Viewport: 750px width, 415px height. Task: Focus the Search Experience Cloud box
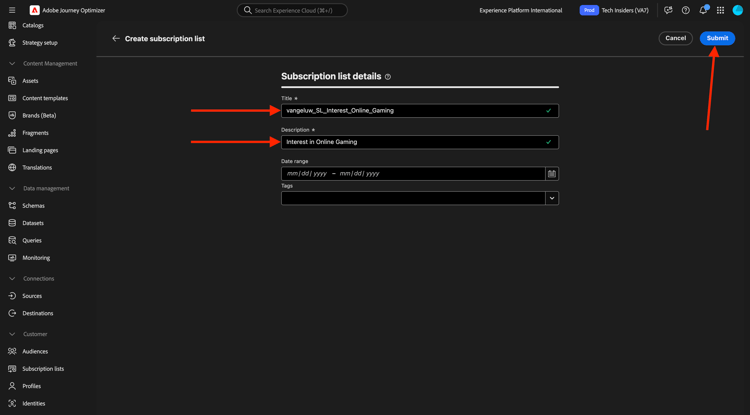292,10
